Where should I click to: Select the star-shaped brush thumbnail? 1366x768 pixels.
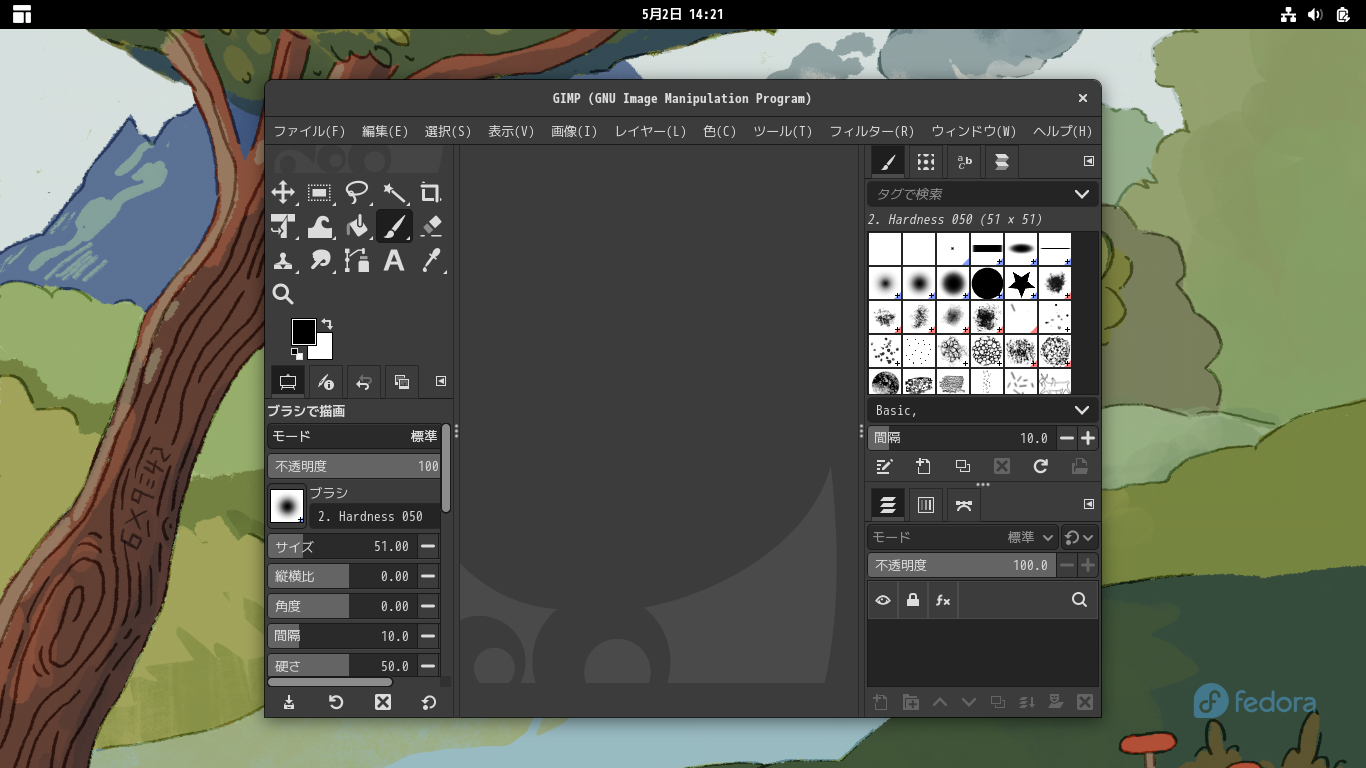[x=1021, y=284]
